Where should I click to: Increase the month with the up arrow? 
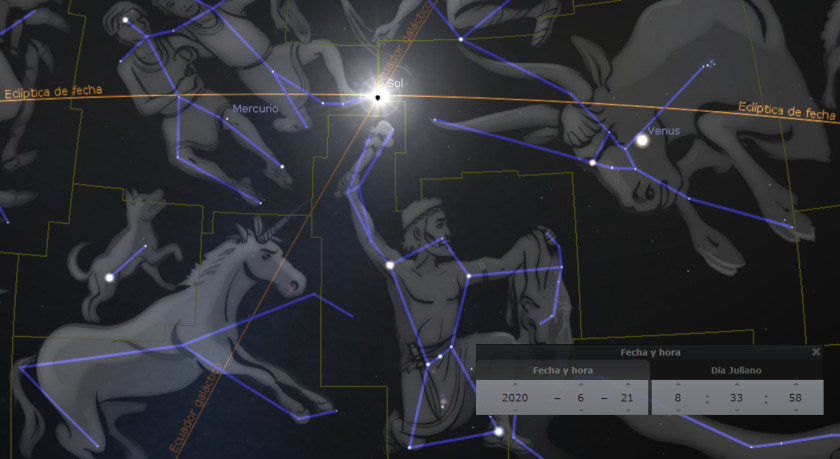(580, 384)
